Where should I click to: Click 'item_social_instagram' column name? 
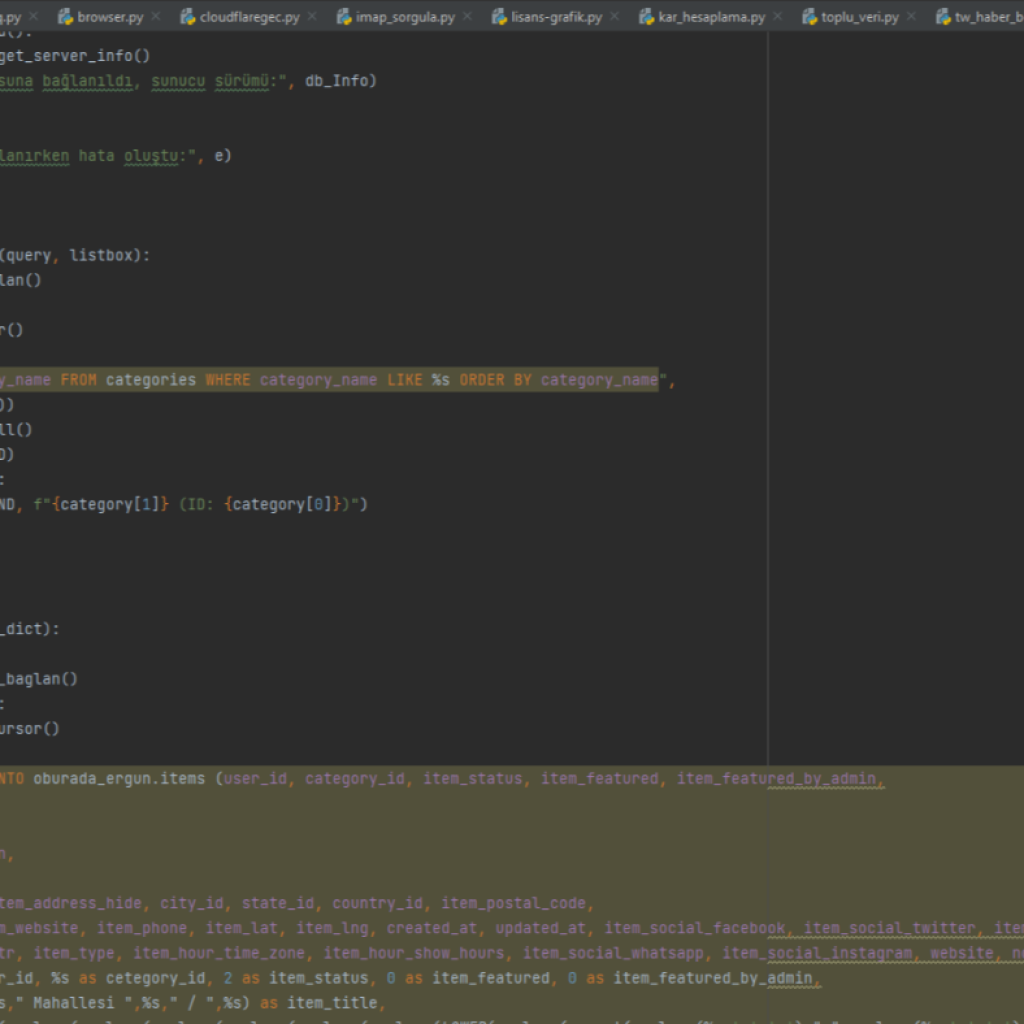pyautogui.click(x=817, y=953)
